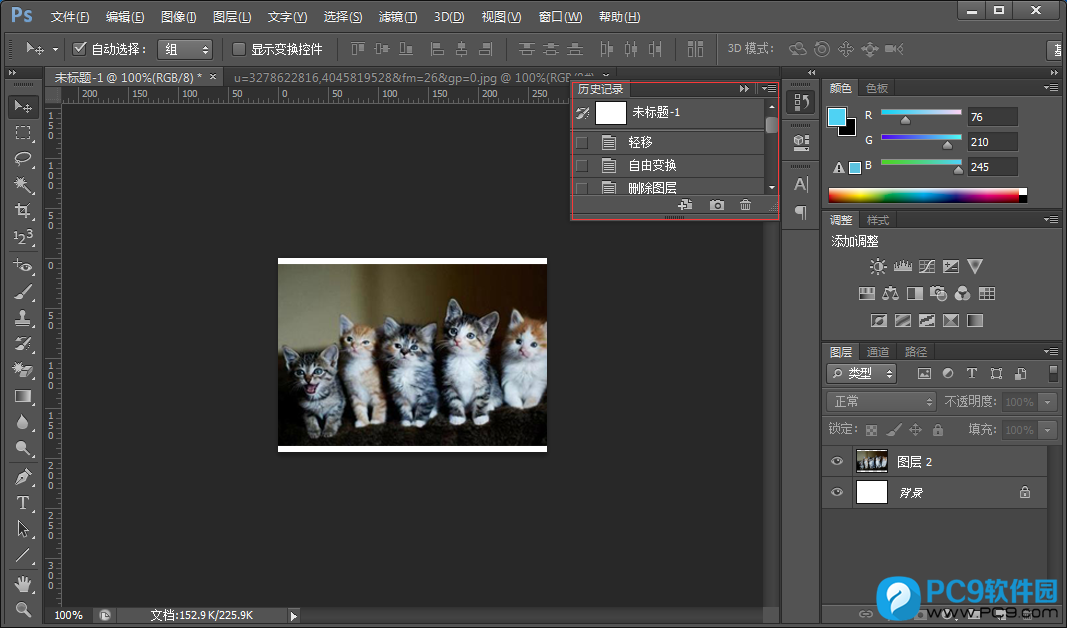Create new document from current state

(x=685, y=205)
